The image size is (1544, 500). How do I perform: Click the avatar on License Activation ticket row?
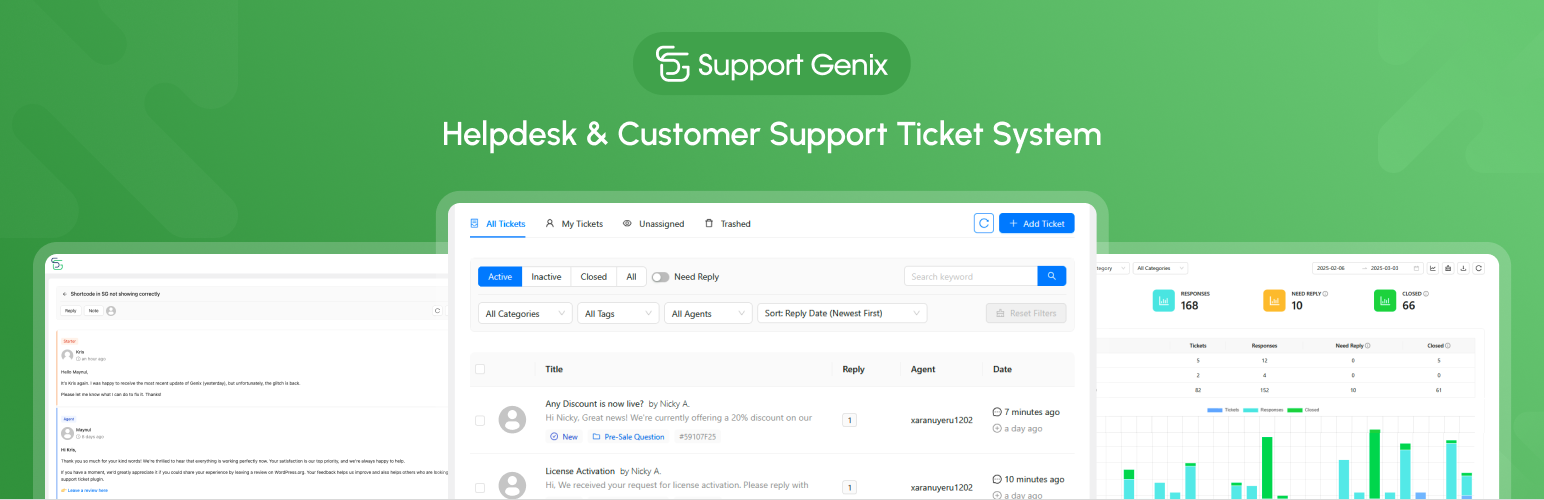pos(513,486)
